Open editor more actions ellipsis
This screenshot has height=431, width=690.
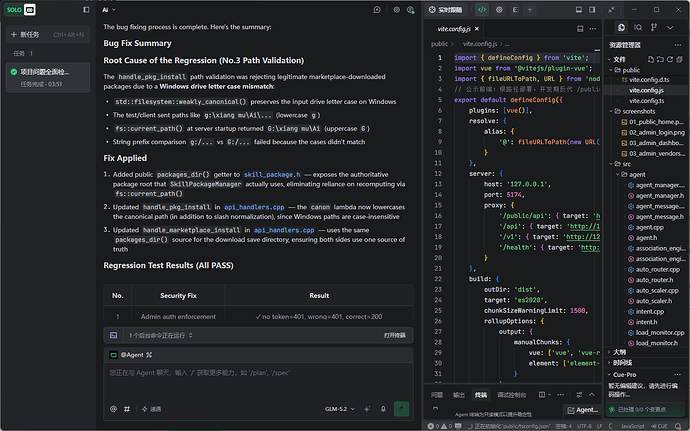pyautogui.click(x=593, y=29)
